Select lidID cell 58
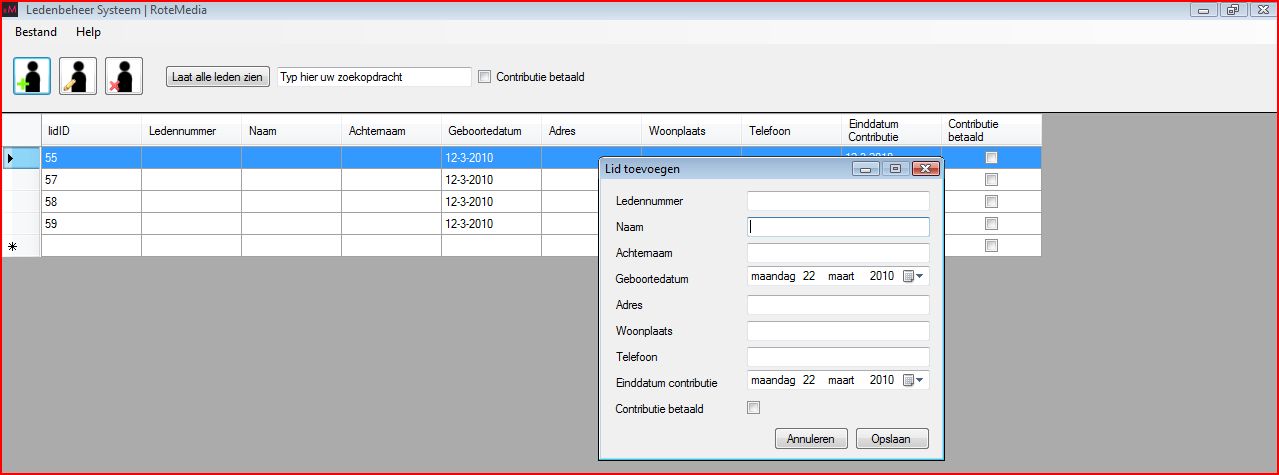This screenshot has height=475, width=1279. click(x=91, y=202)
